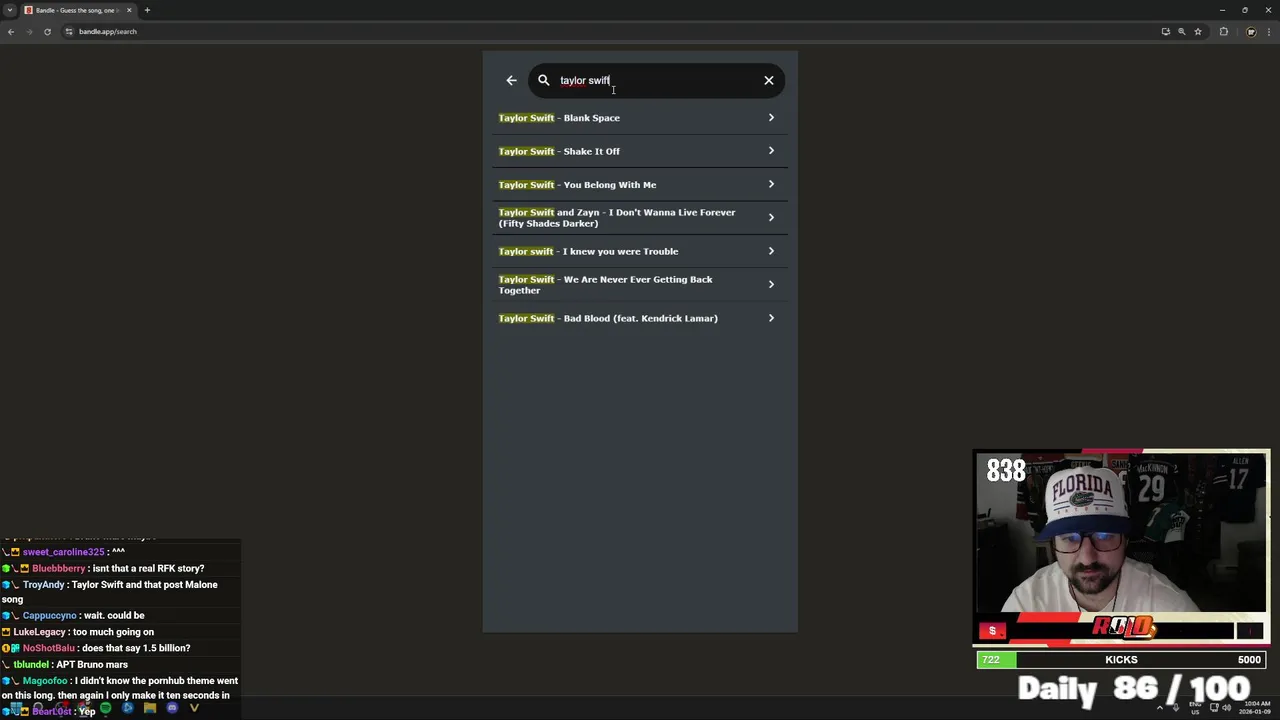Click the browser Forward button
1280x720 pixels.
(29, 31)
